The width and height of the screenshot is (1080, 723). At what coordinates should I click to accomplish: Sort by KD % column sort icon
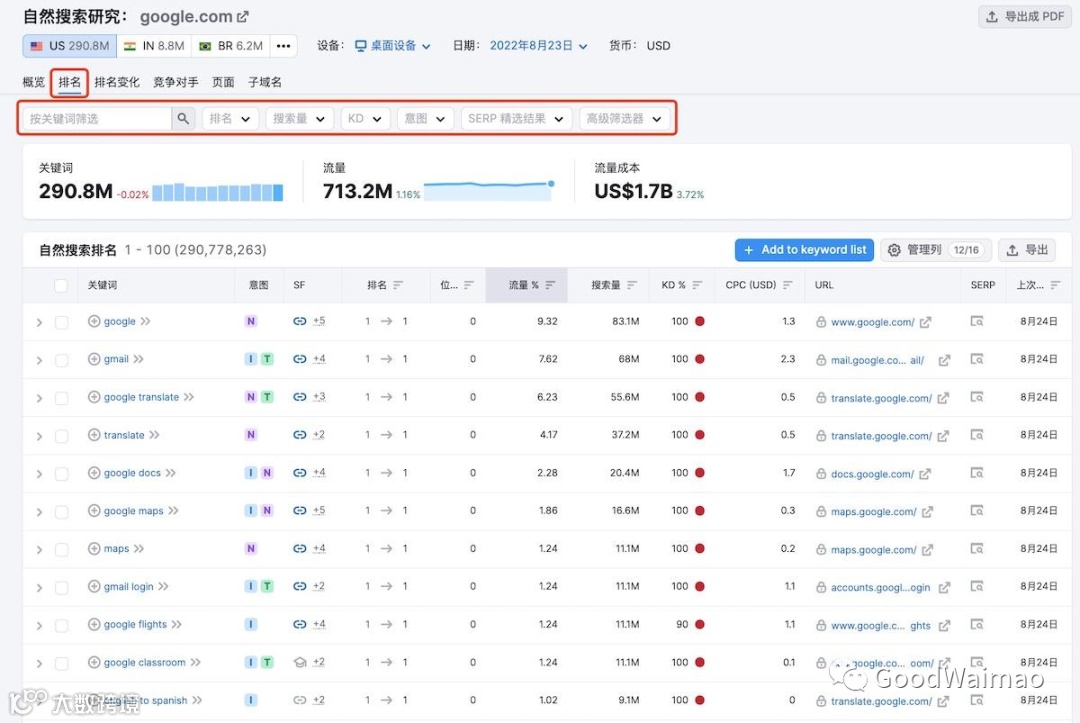(697, 284)
